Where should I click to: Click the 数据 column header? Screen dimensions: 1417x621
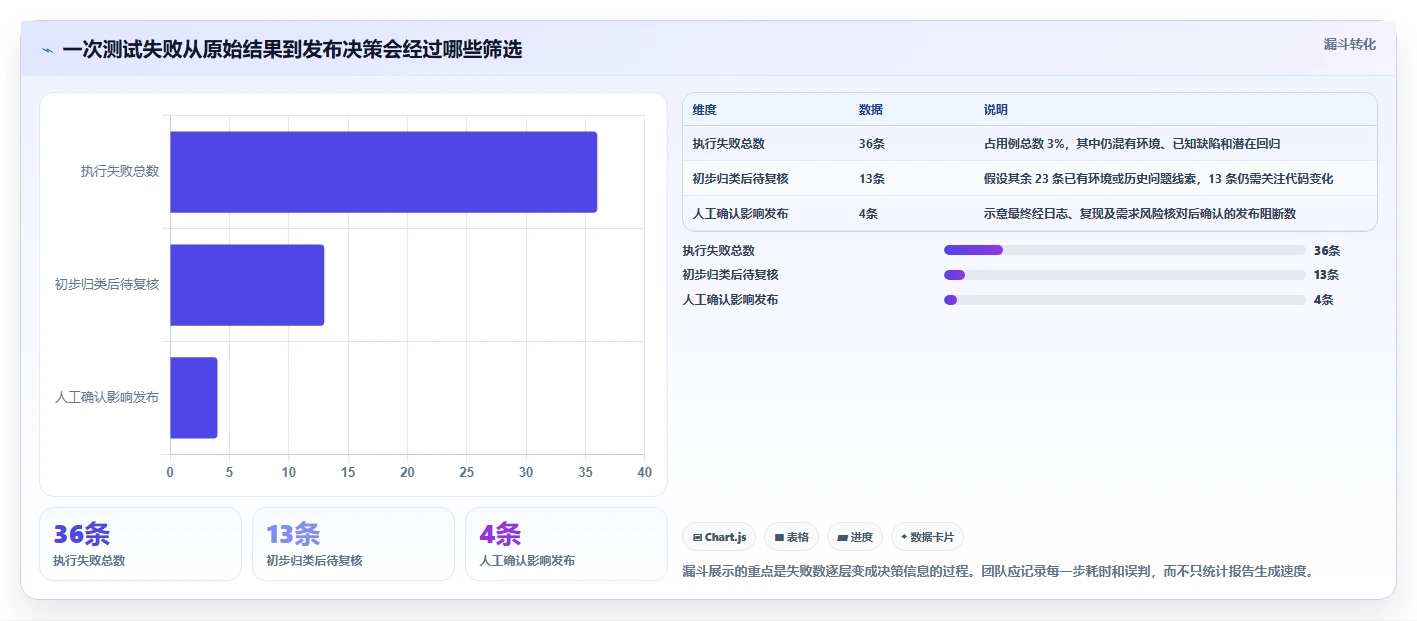[x=871, y=110]
